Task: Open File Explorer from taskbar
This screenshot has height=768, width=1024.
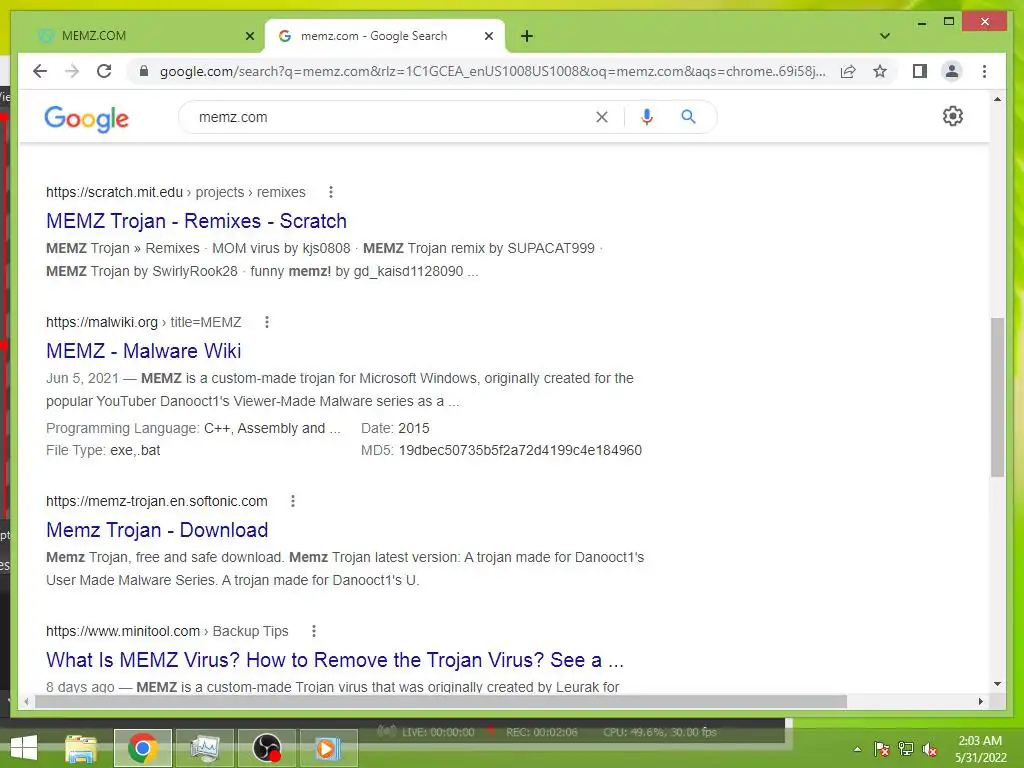Action: click(x=81, y=748)
